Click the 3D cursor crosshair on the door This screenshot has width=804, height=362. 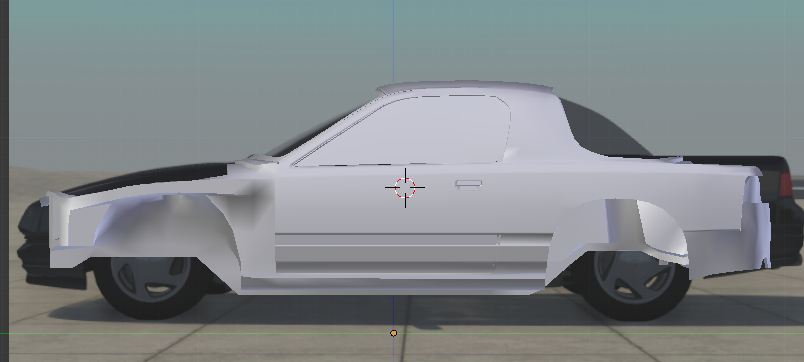405,188
